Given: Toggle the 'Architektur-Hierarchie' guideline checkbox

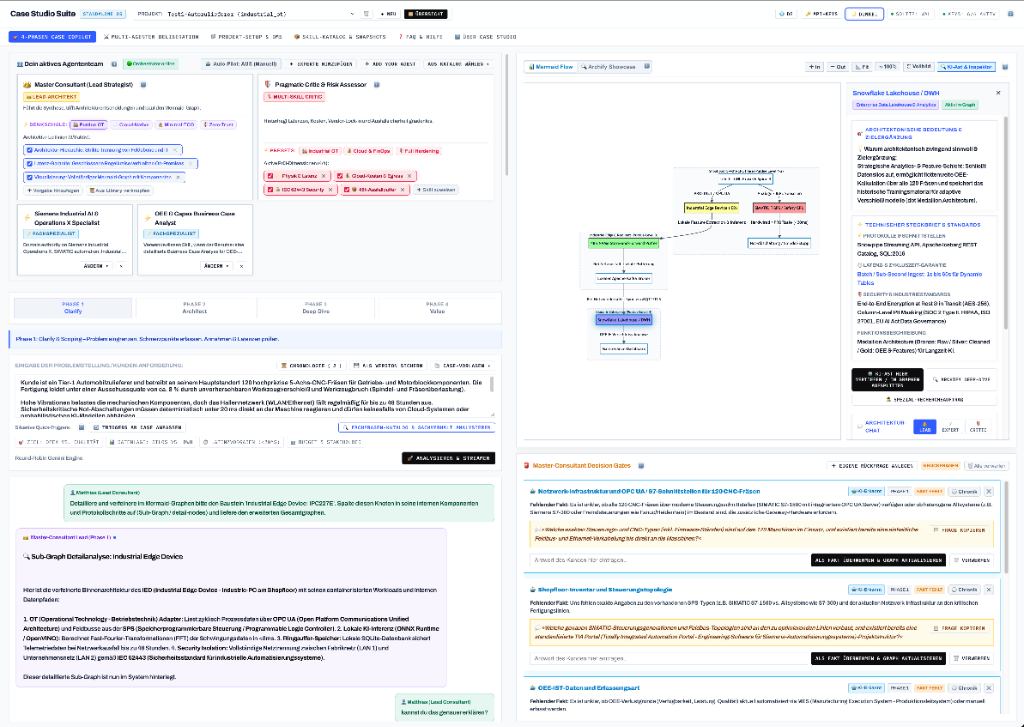Looking at the screenshot, I should pyautogui.click(x=29, y=150).
